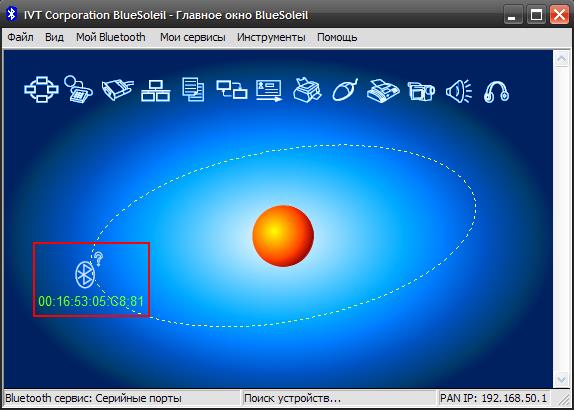The height and width of the screenshot is (410, 574).
Task: Open the Вид menu
Action: (55, 37)
